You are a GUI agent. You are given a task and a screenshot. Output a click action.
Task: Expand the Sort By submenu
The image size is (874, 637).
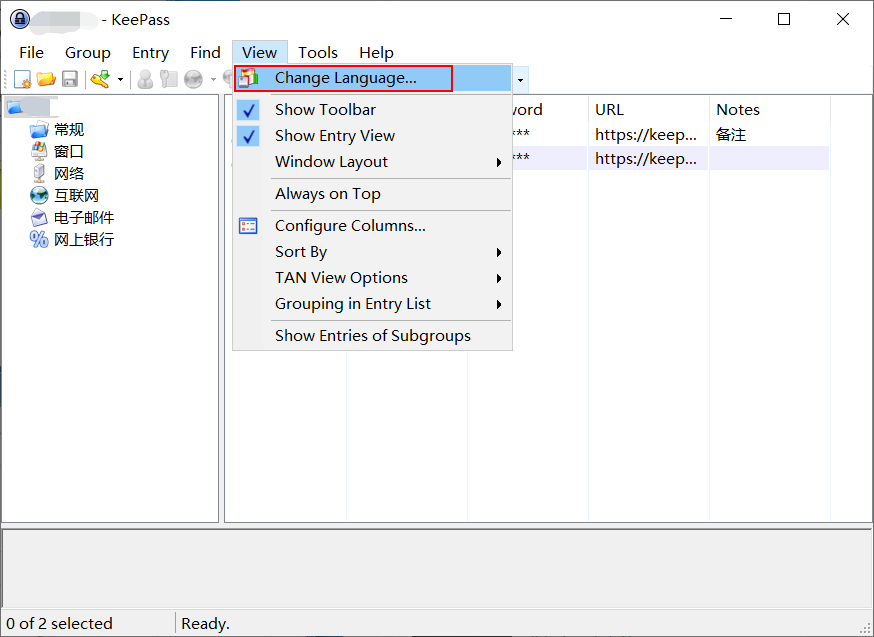pyautogui.click(x=372, y=252)
